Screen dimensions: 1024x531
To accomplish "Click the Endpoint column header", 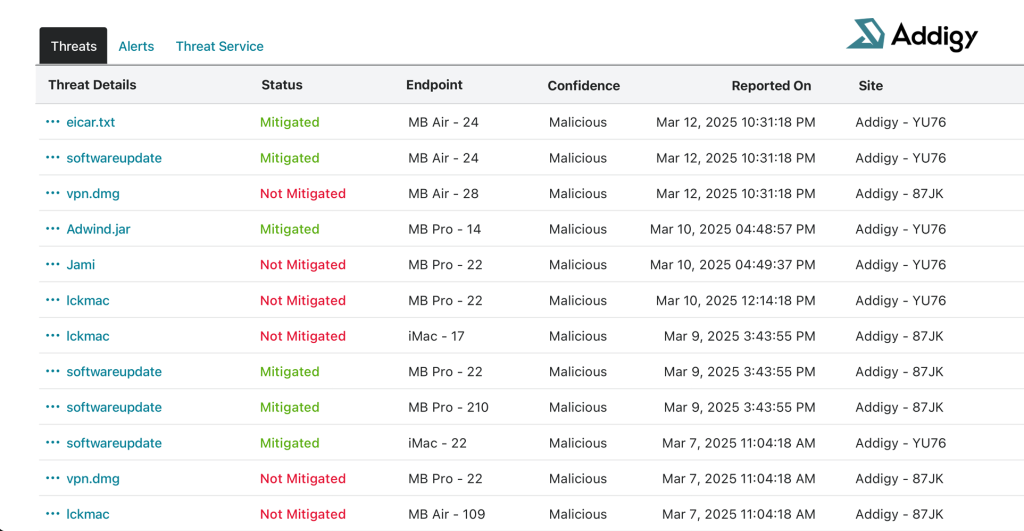I will 434,85.
